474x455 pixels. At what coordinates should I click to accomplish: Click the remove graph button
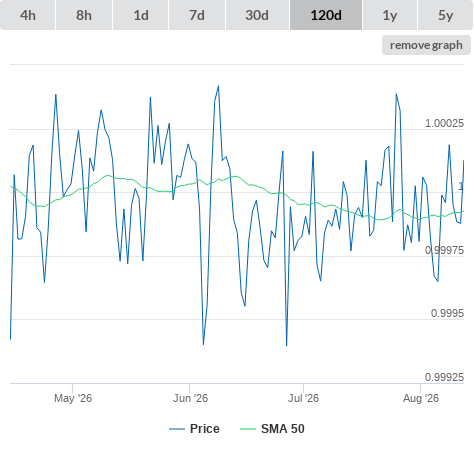426,45
